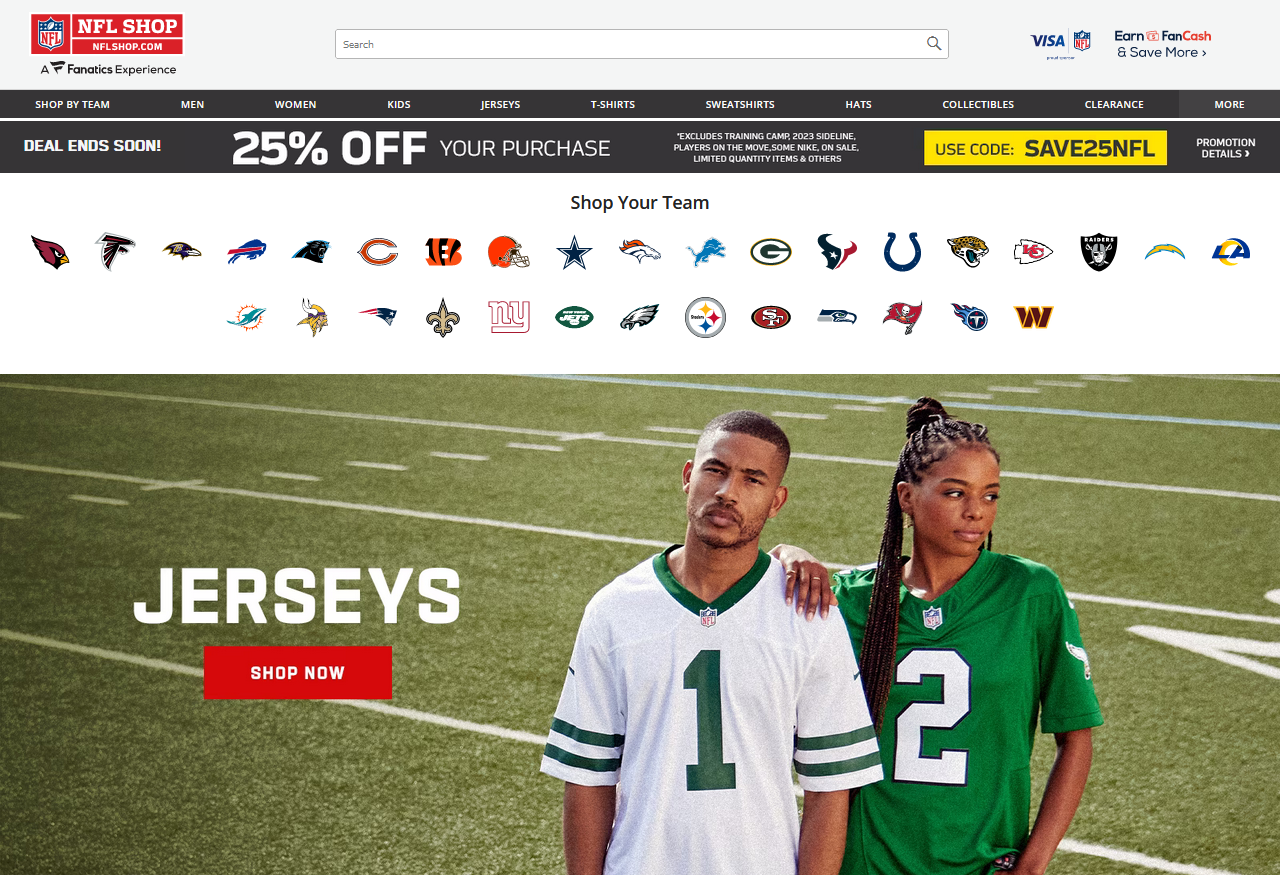
Task: Go to the Clearance menu item
Action: tap(1114, 104)
